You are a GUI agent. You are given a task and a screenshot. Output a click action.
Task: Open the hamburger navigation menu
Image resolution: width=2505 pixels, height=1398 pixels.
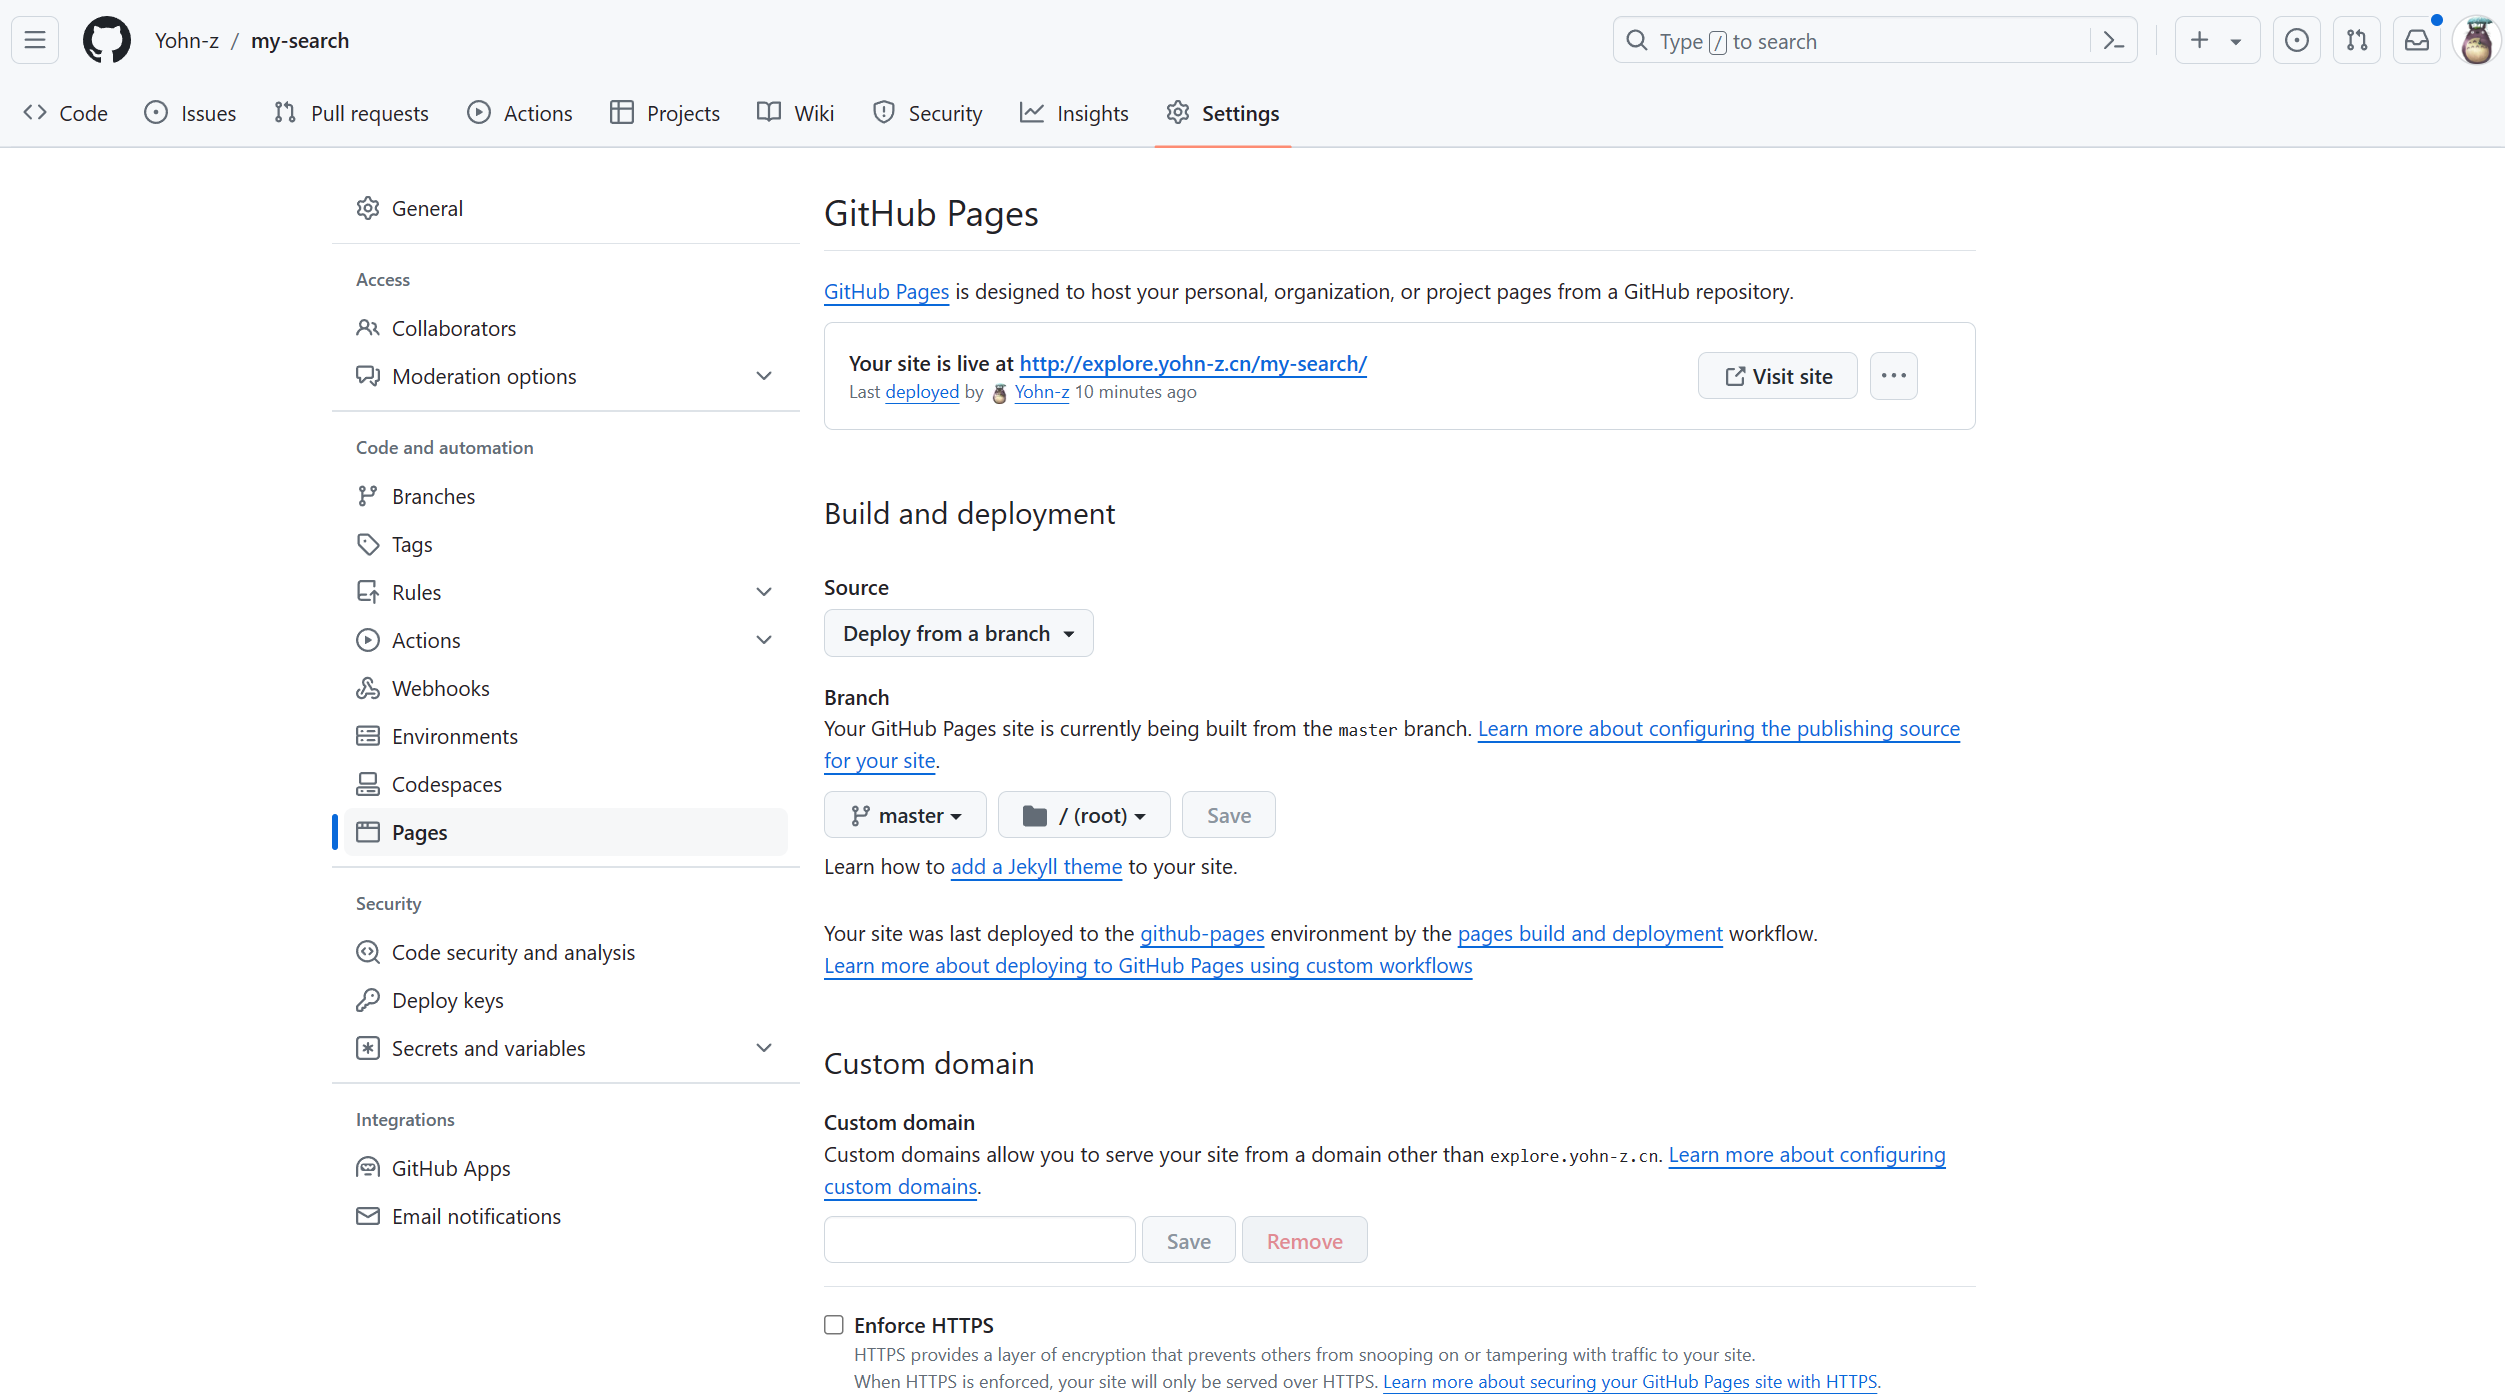click(x=35, y=40)
